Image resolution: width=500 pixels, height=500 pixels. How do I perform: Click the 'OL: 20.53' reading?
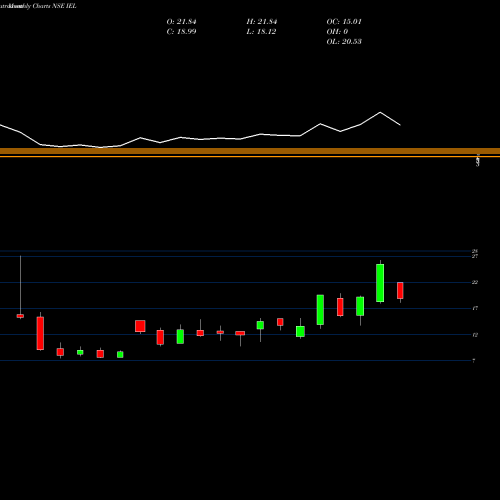click(x=344, y=42)
